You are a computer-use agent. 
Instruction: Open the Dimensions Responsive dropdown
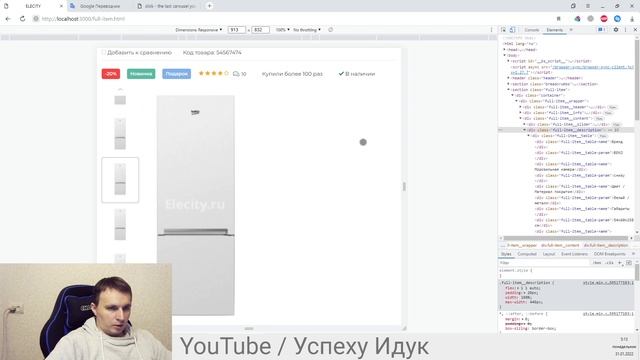[199, 30]
